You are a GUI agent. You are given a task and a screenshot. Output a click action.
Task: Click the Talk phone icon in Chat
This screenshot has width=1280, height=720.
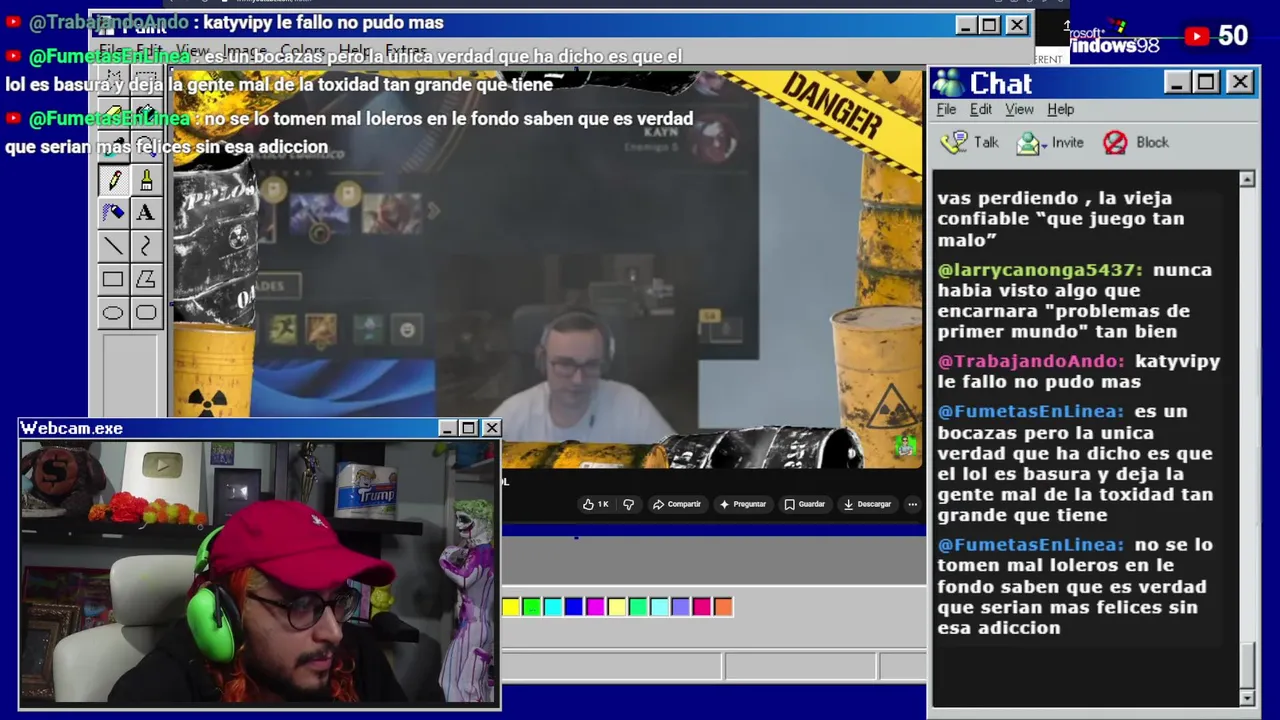click(955, 142)
